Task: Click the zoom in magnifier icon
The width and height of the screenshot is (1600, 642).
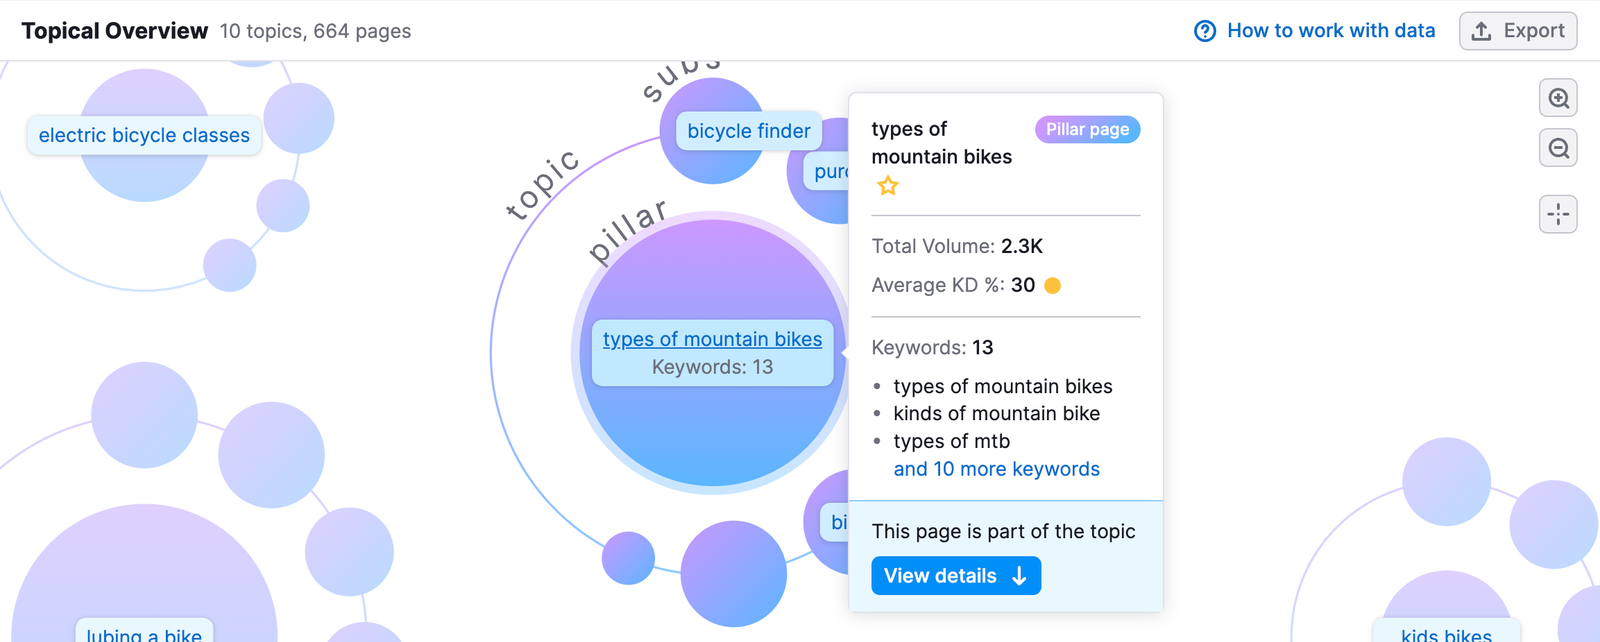Action: coord(1558,98)
